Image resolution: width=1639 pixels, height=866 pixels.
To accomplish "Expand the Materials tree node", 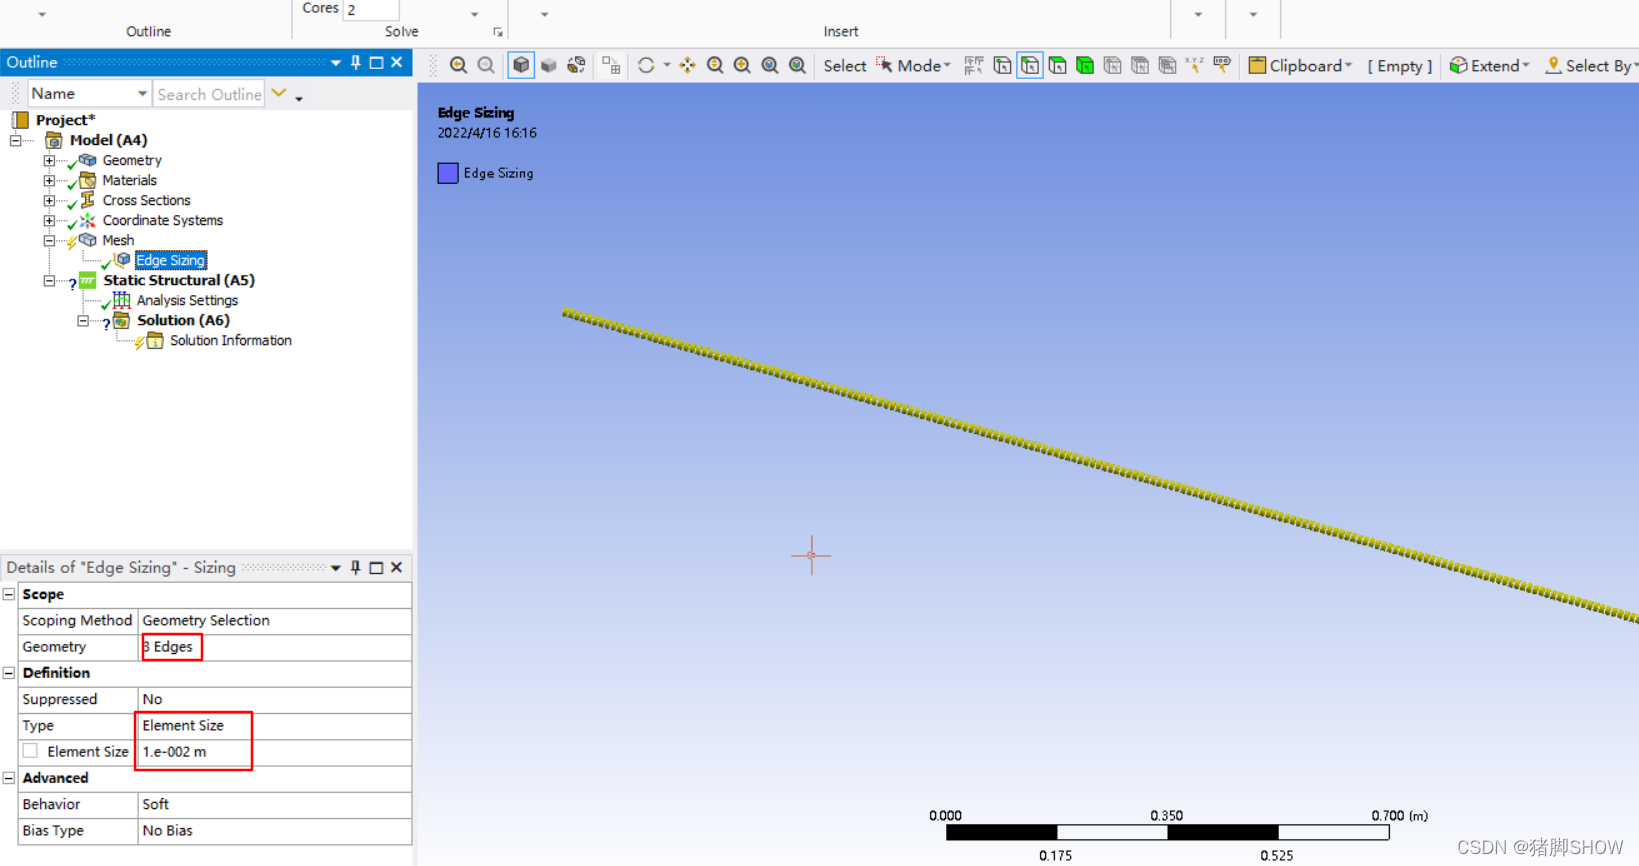I will [x=49, y=180].
